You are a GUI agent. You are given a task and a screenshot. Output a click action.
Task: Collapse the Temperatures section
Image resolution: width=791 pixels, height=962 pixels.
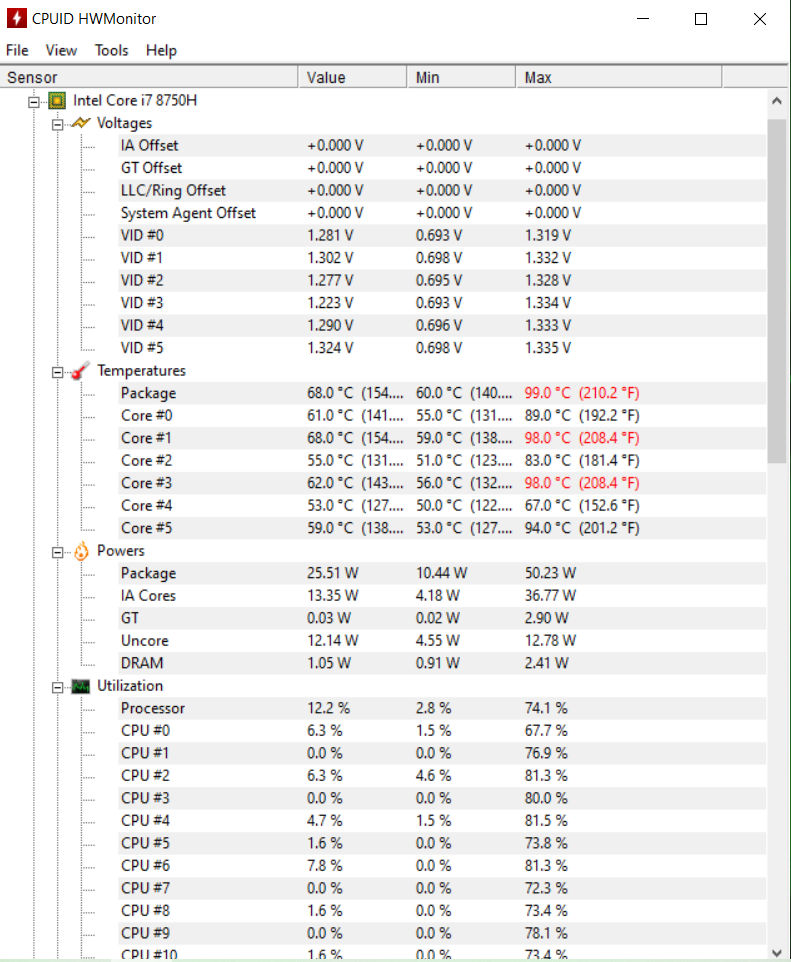coord(58,371)
